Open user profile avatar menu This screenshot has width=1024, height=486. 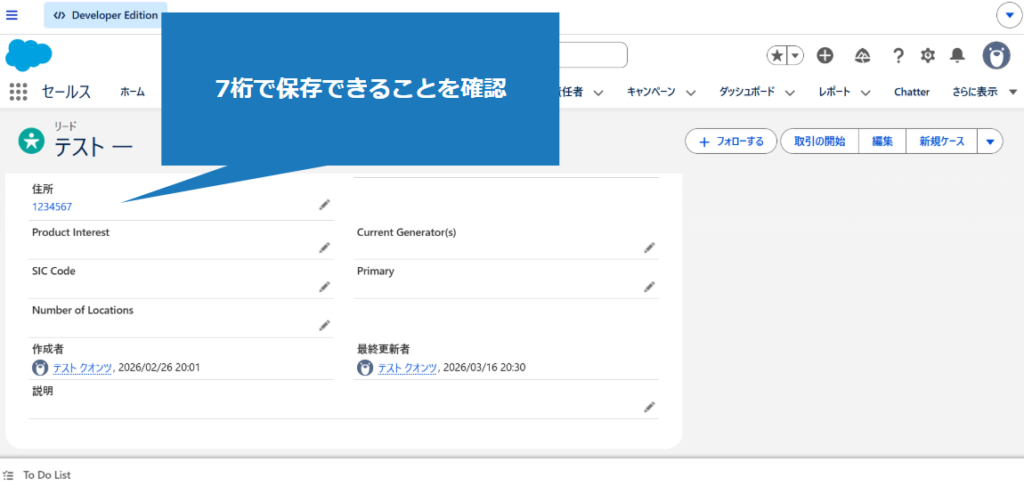(995, 56)
